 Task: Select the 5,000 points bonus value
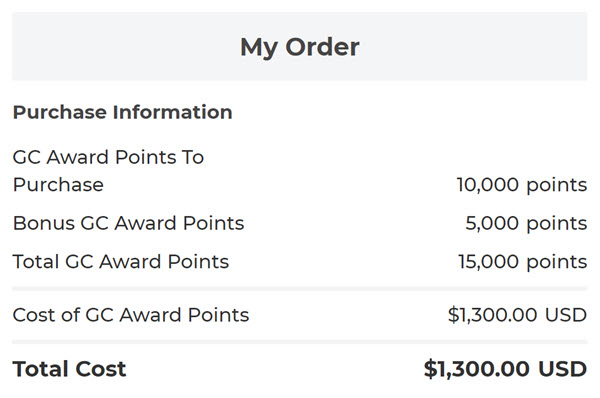526,223
